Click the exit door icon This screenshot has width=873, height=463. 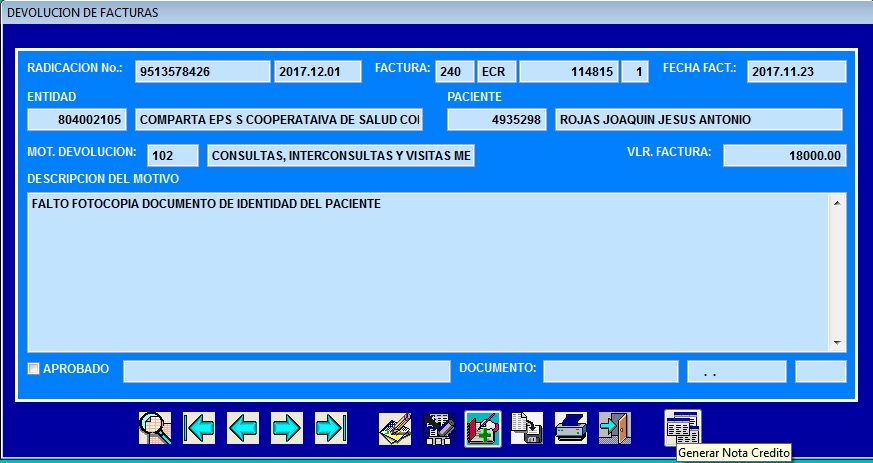615,428
